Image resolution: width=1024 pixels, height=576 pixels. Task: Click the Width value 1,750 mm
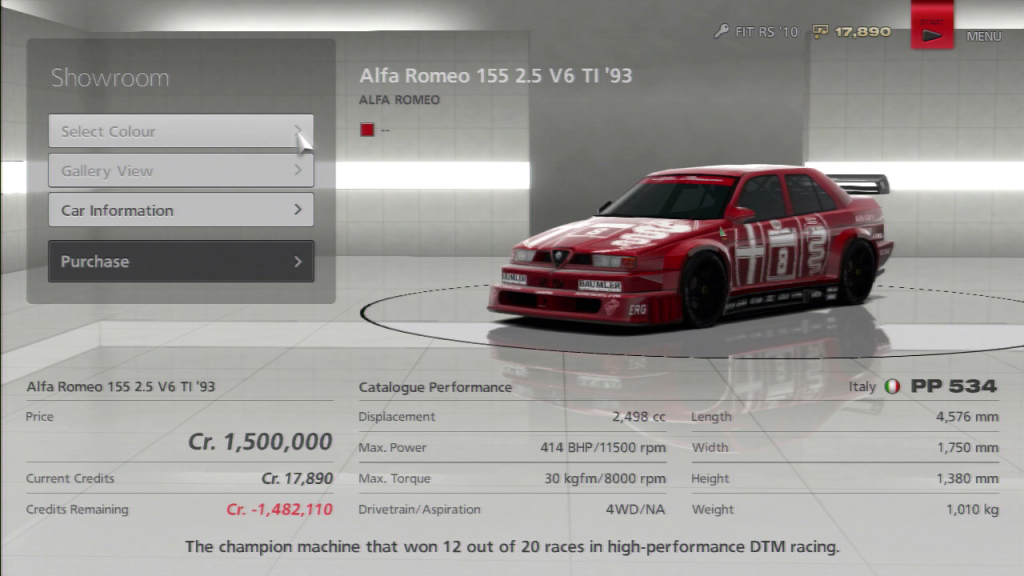point(968,447)
